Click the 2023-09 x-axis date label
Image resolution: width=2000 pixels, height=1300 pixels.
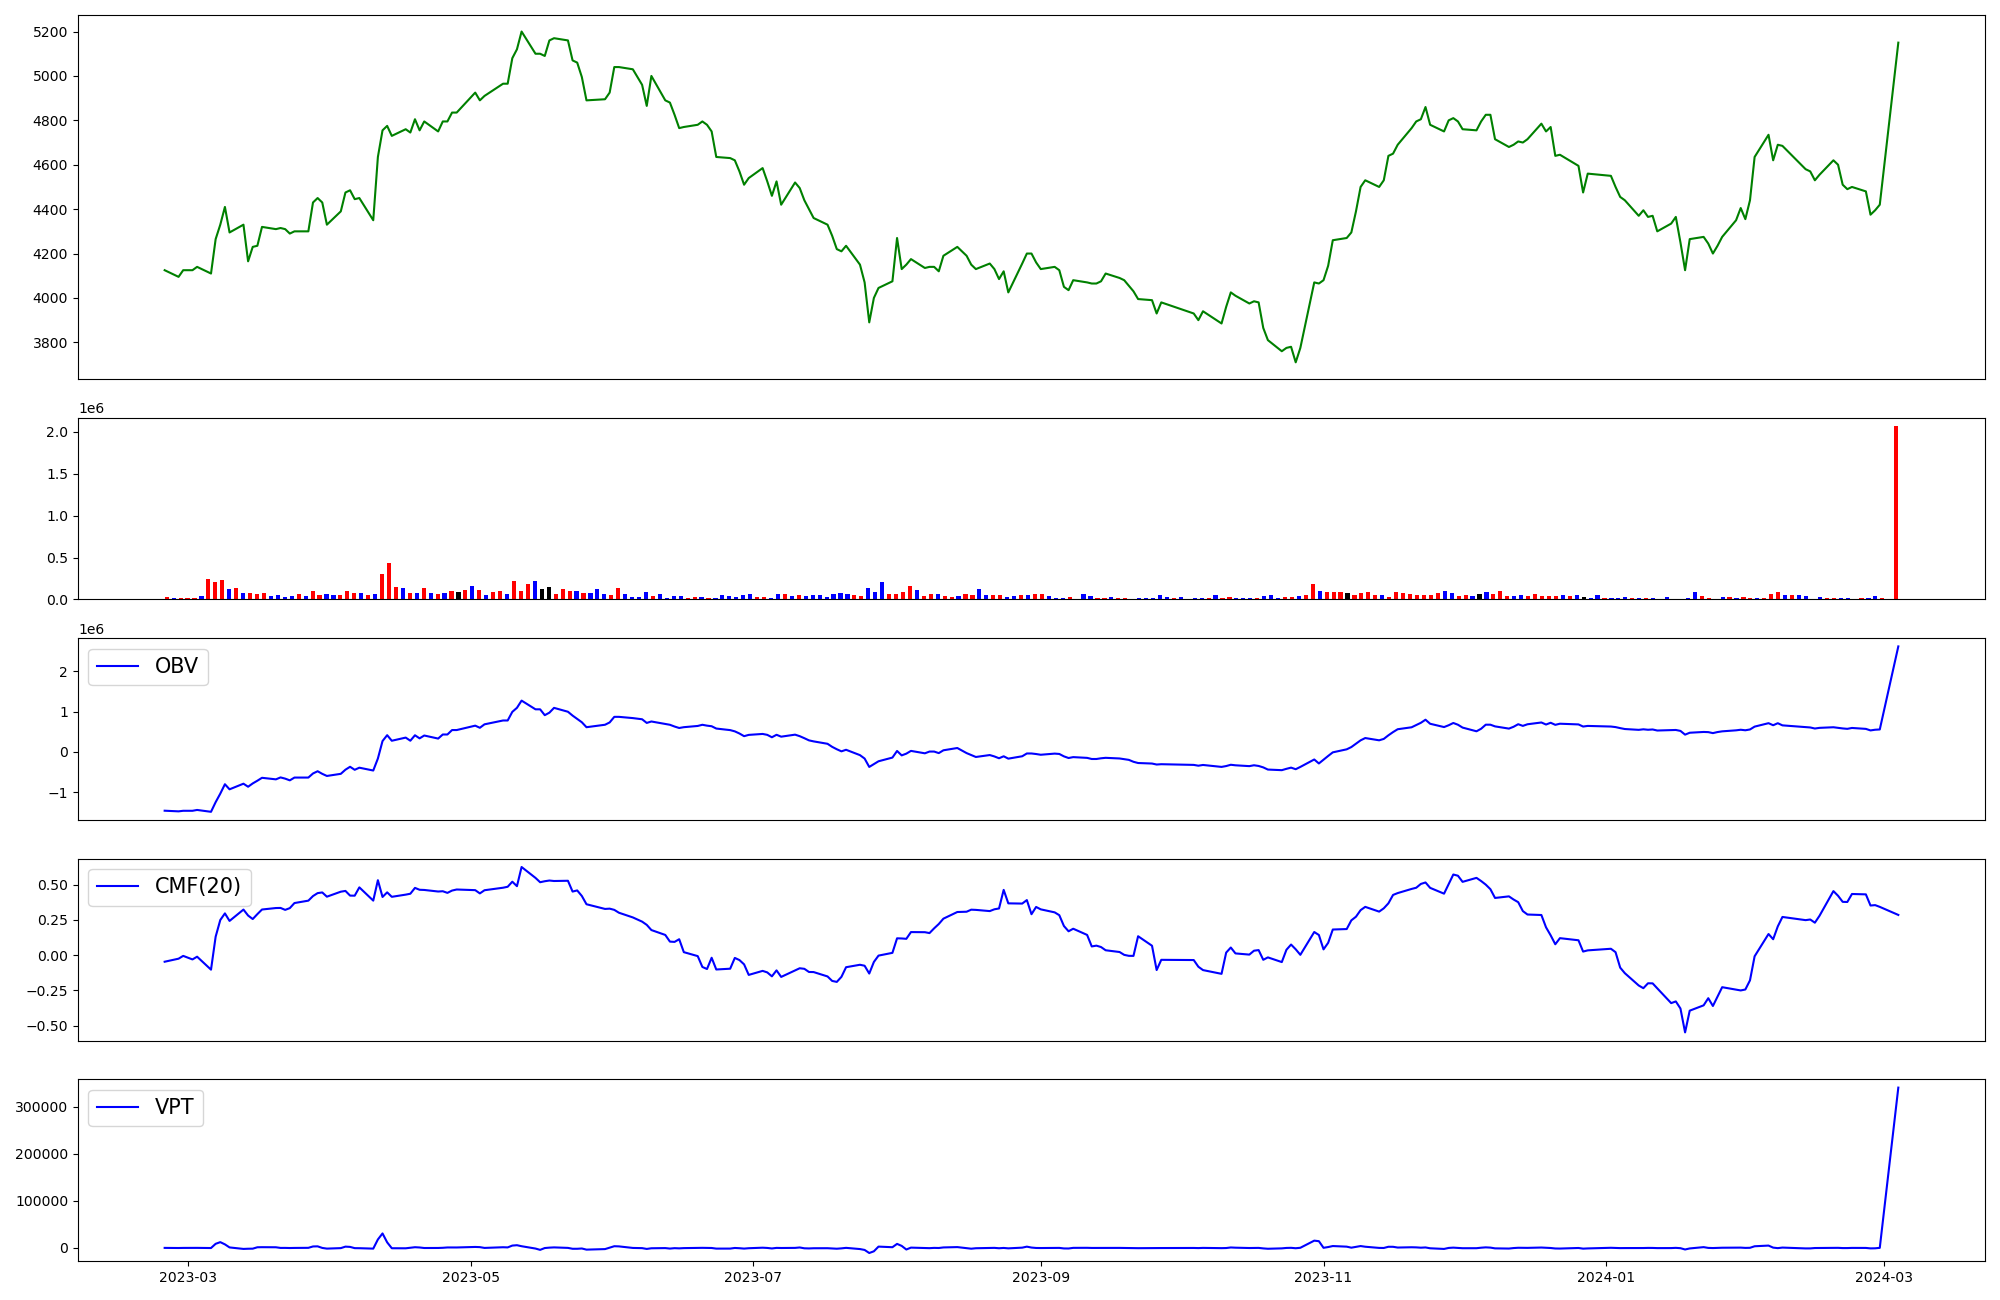[x=1041, y=1276]
